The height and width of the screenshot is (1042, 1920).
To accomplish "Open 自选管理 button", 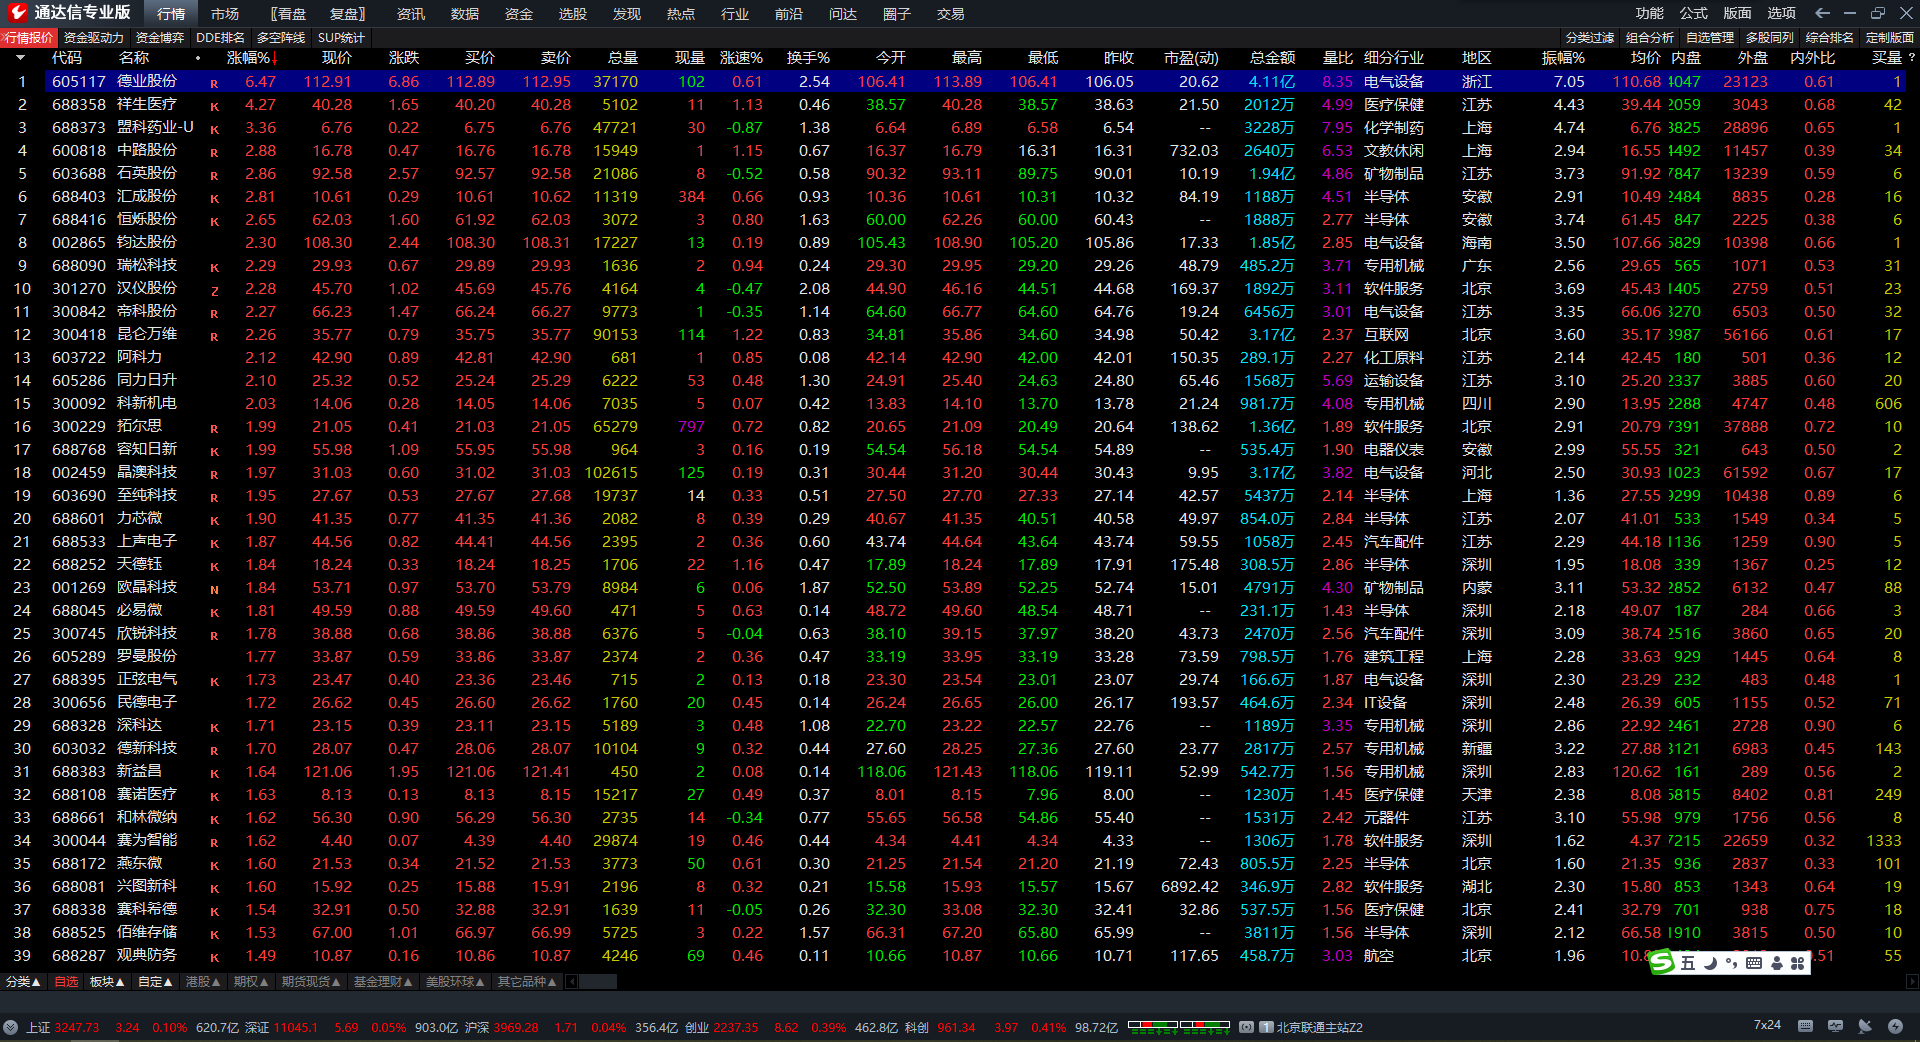I will (x=1710, y=38).
